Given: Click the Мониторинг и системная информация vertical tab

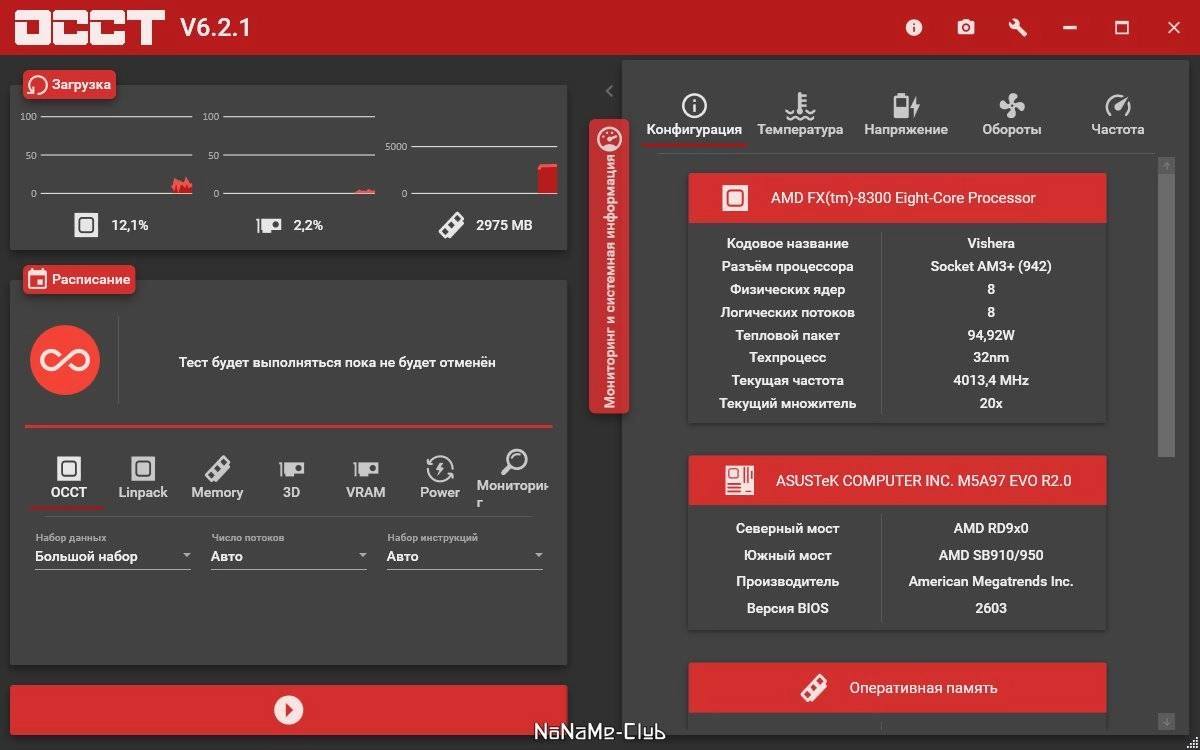Looking at the screenshot, I should point(609,267).
